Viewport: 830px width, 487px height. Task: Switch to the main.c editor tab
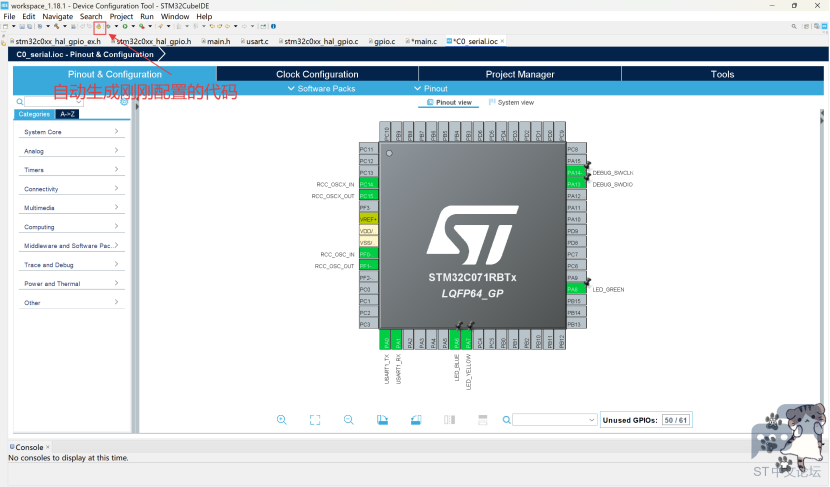[422, 41]
